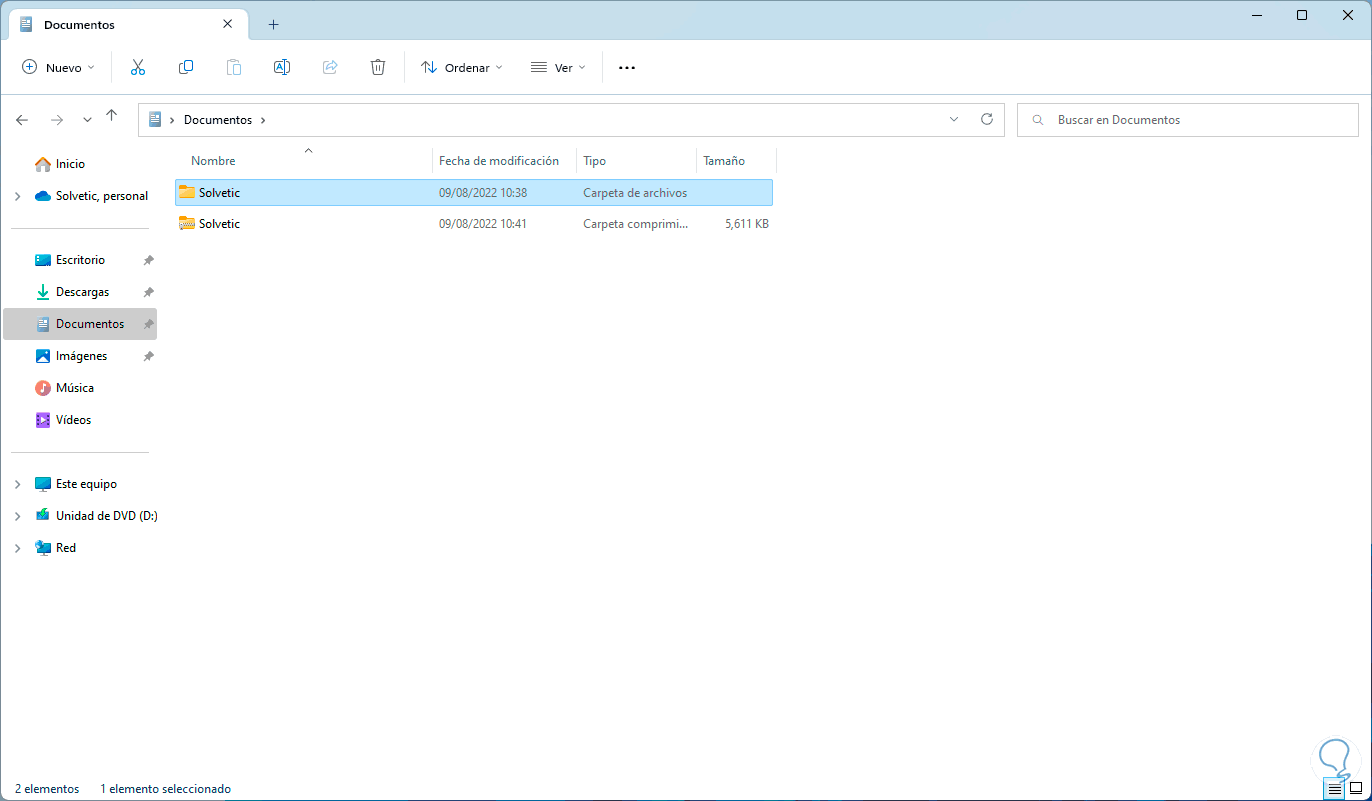This screenshot has width=1372, height=801.
Task: Open Escritorio in navigation pane
Action: [x=80, y=260]
